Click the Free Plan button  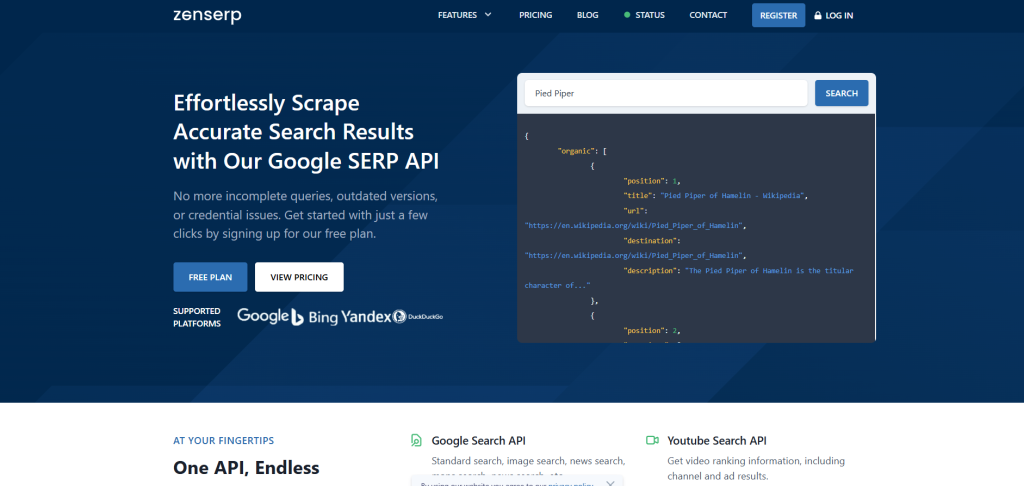210,277
